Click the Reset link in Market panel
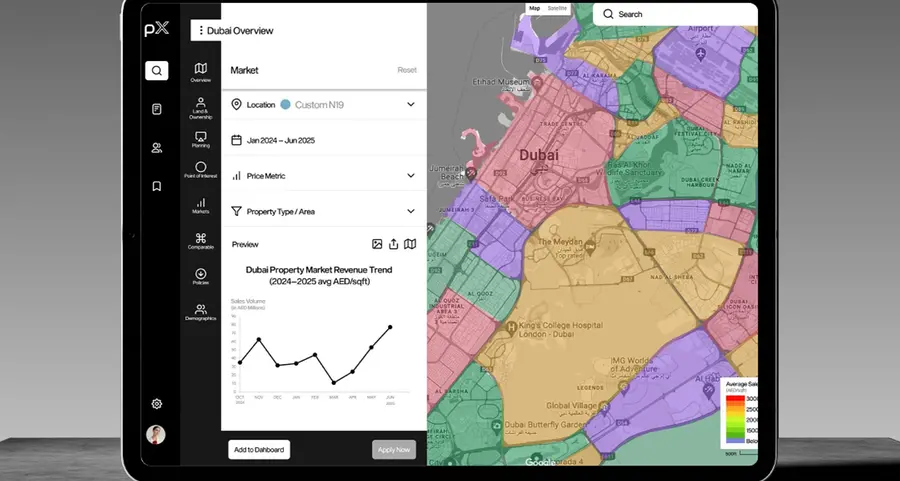Viewport: 900px width, 481px height. 407,70
